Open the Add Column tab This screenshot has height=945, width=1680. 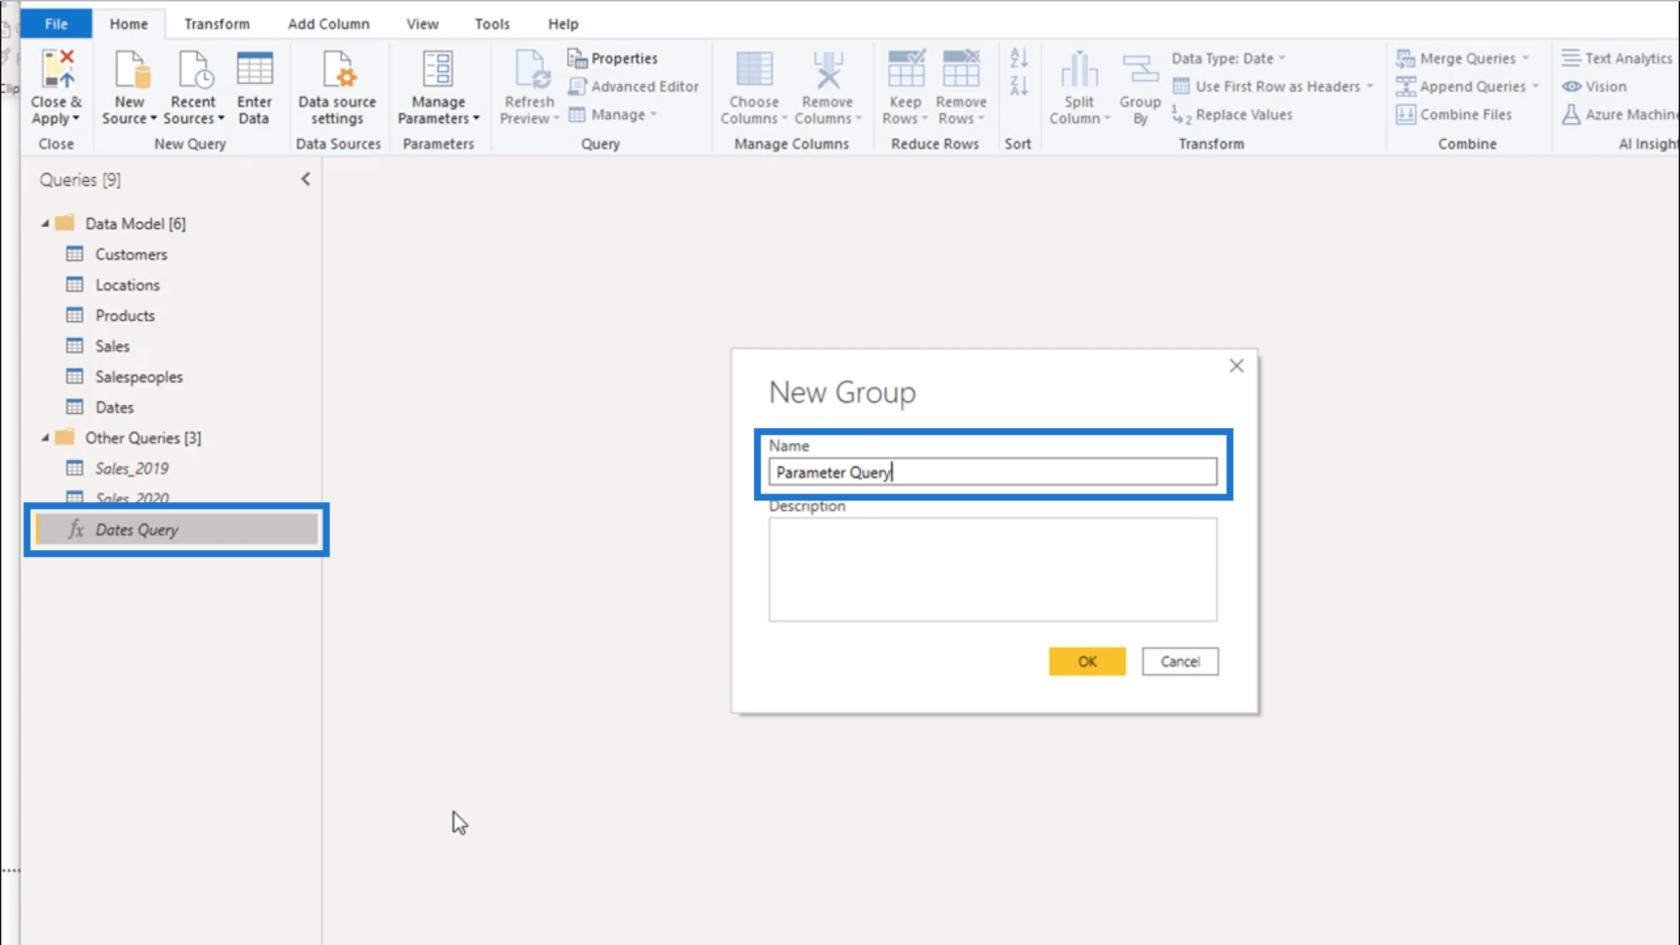pyautogui.click(x=328, y=24)
